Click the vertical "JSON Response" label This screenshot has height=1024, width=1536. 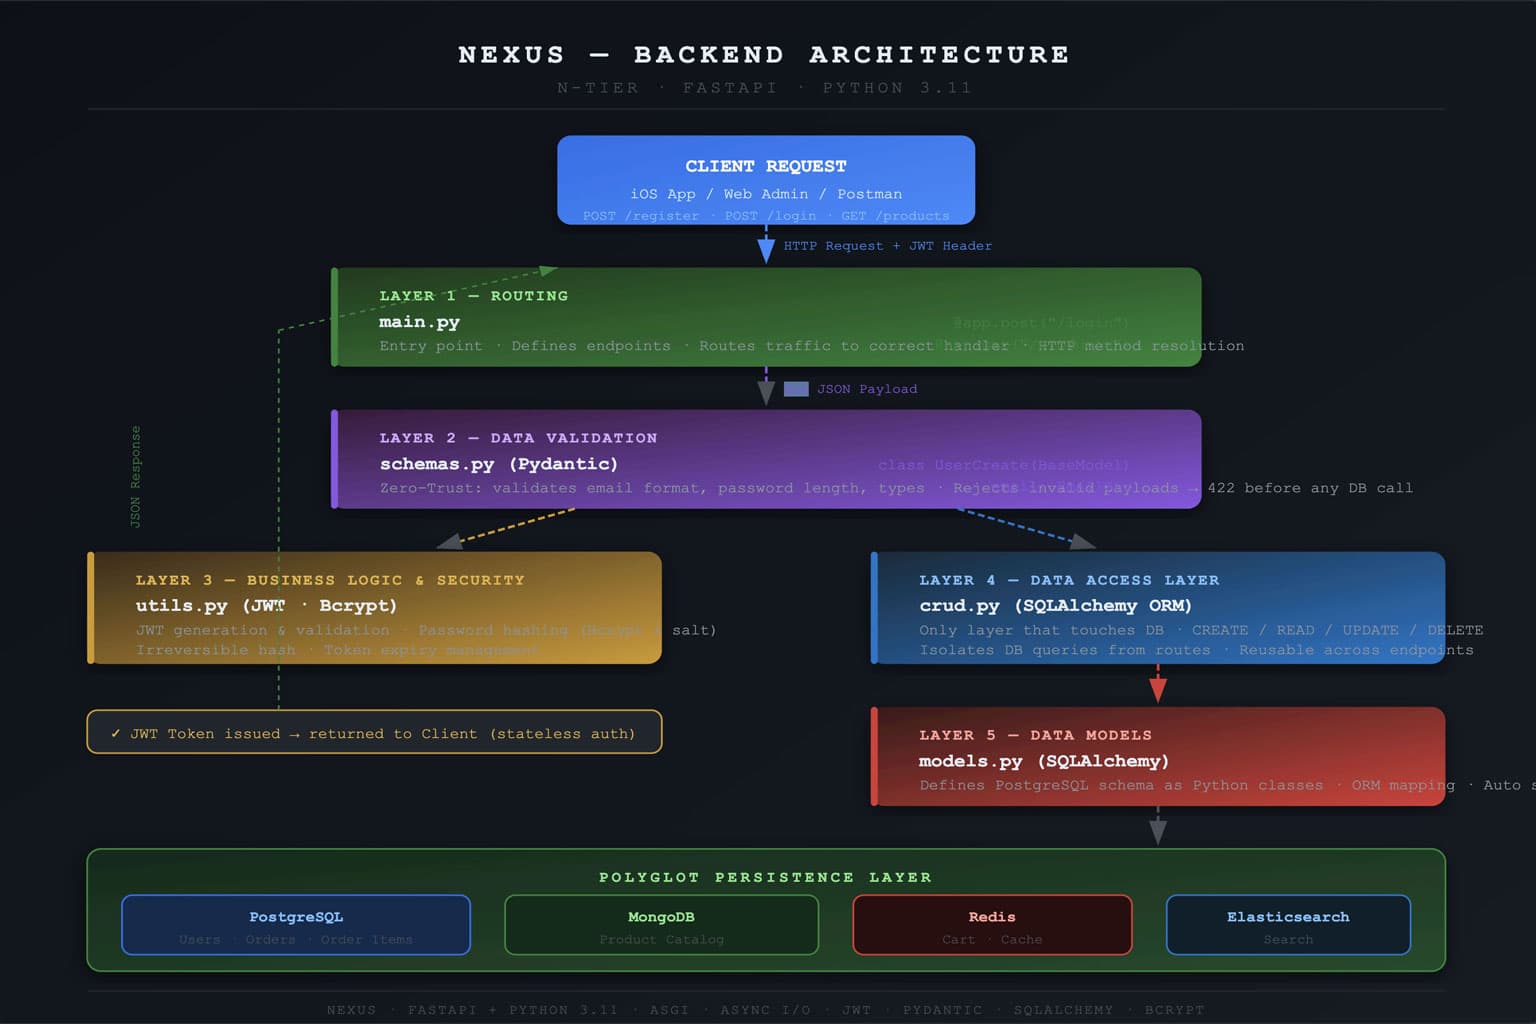[x=136, y=477]
